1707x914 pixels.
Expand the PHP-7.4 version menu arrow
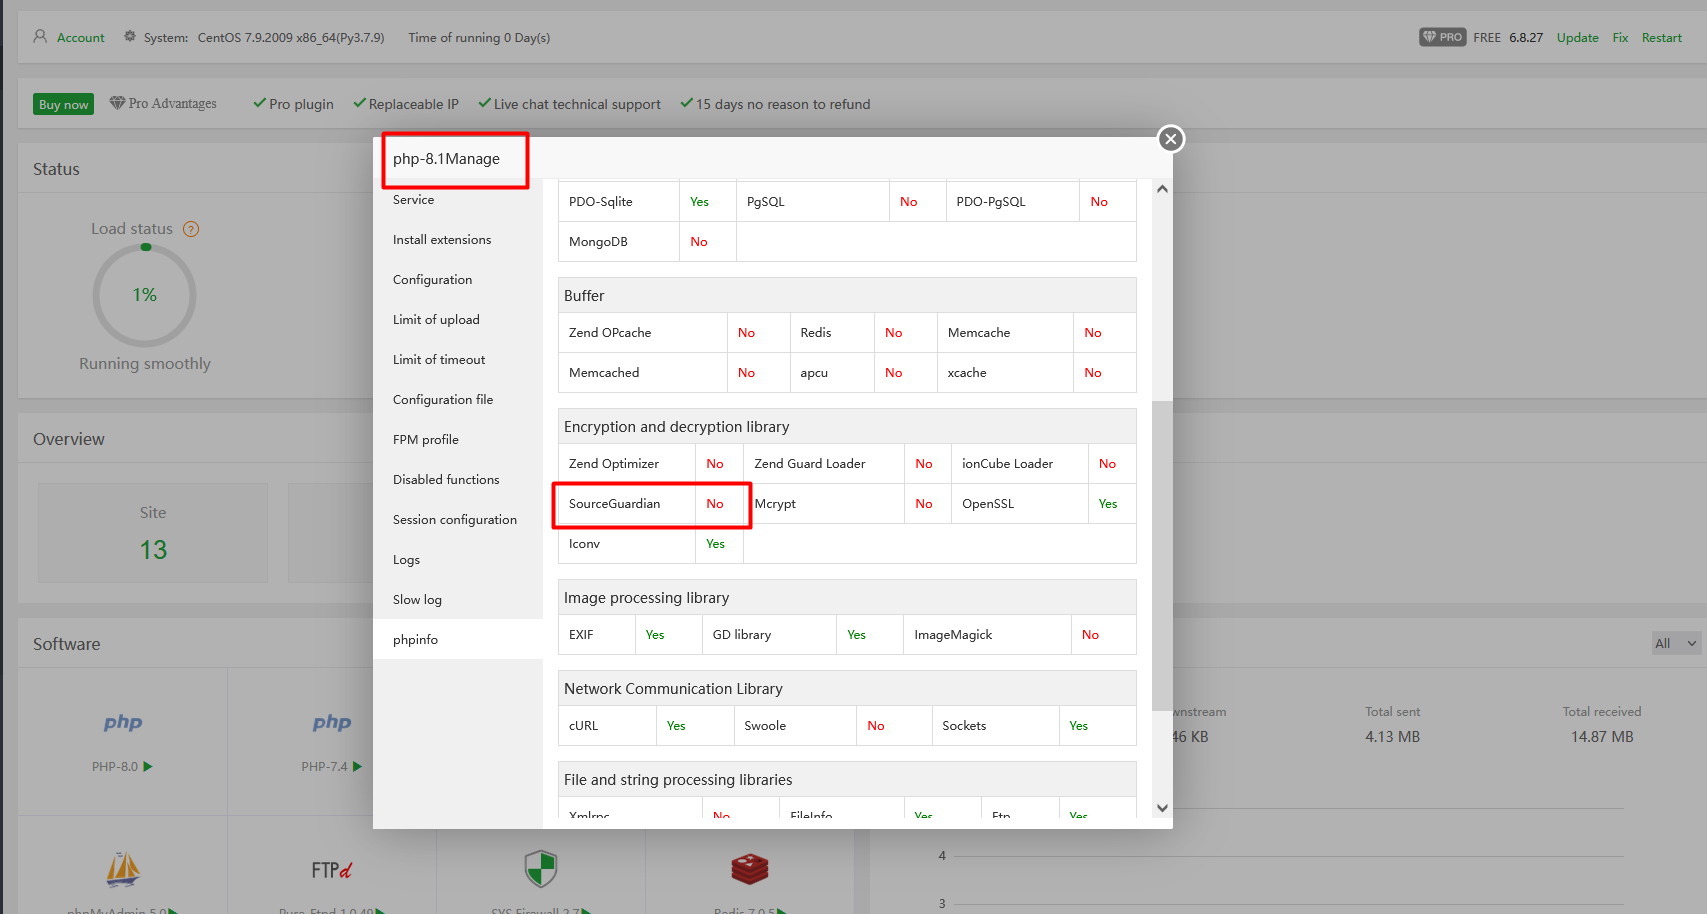(x=356, y=767)
